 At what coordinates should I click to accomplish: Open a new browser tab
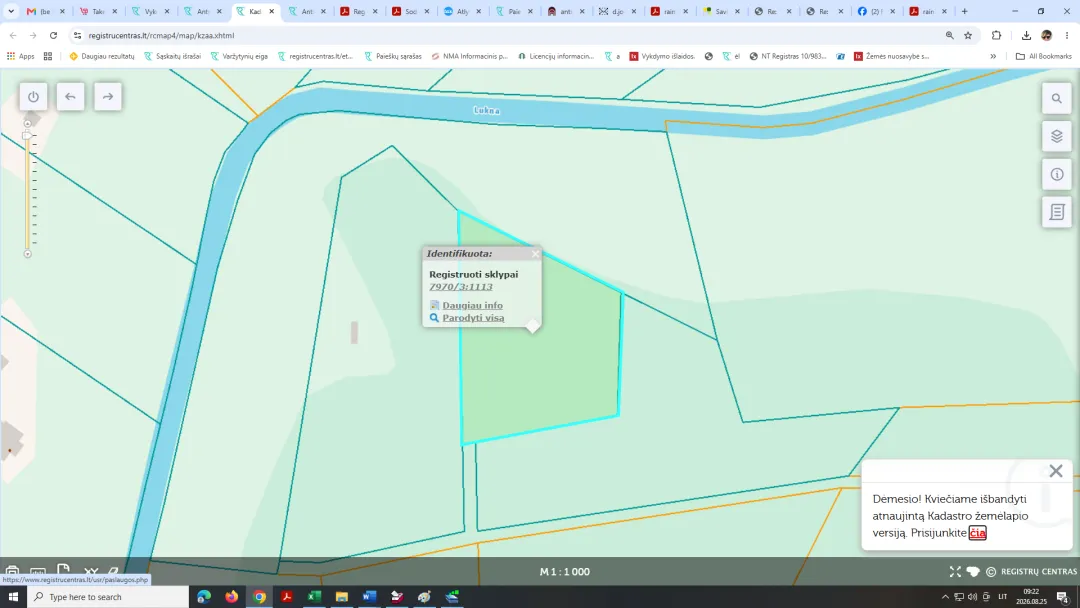point(964,11)
